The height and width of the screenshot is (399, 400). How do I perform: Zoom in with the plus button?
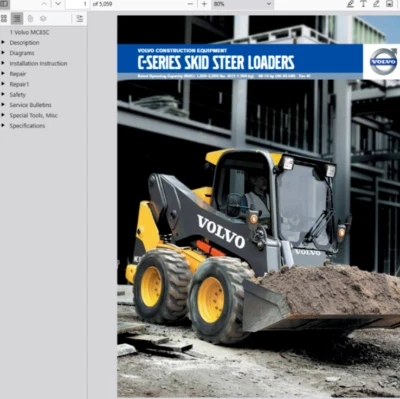point(204,4)
